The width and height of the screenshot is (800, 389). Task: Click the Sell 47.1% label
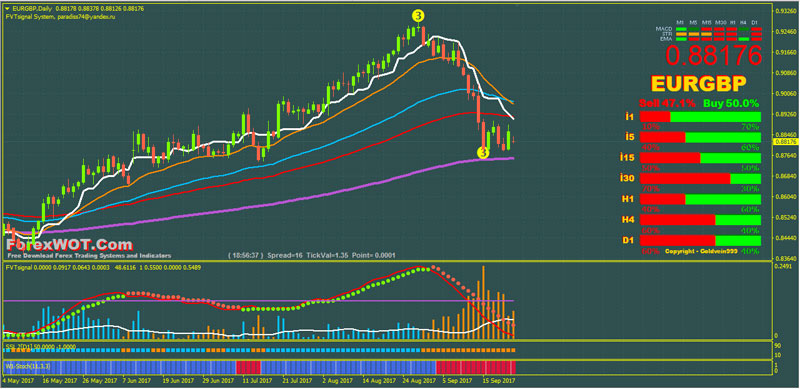tap(667, 103)
